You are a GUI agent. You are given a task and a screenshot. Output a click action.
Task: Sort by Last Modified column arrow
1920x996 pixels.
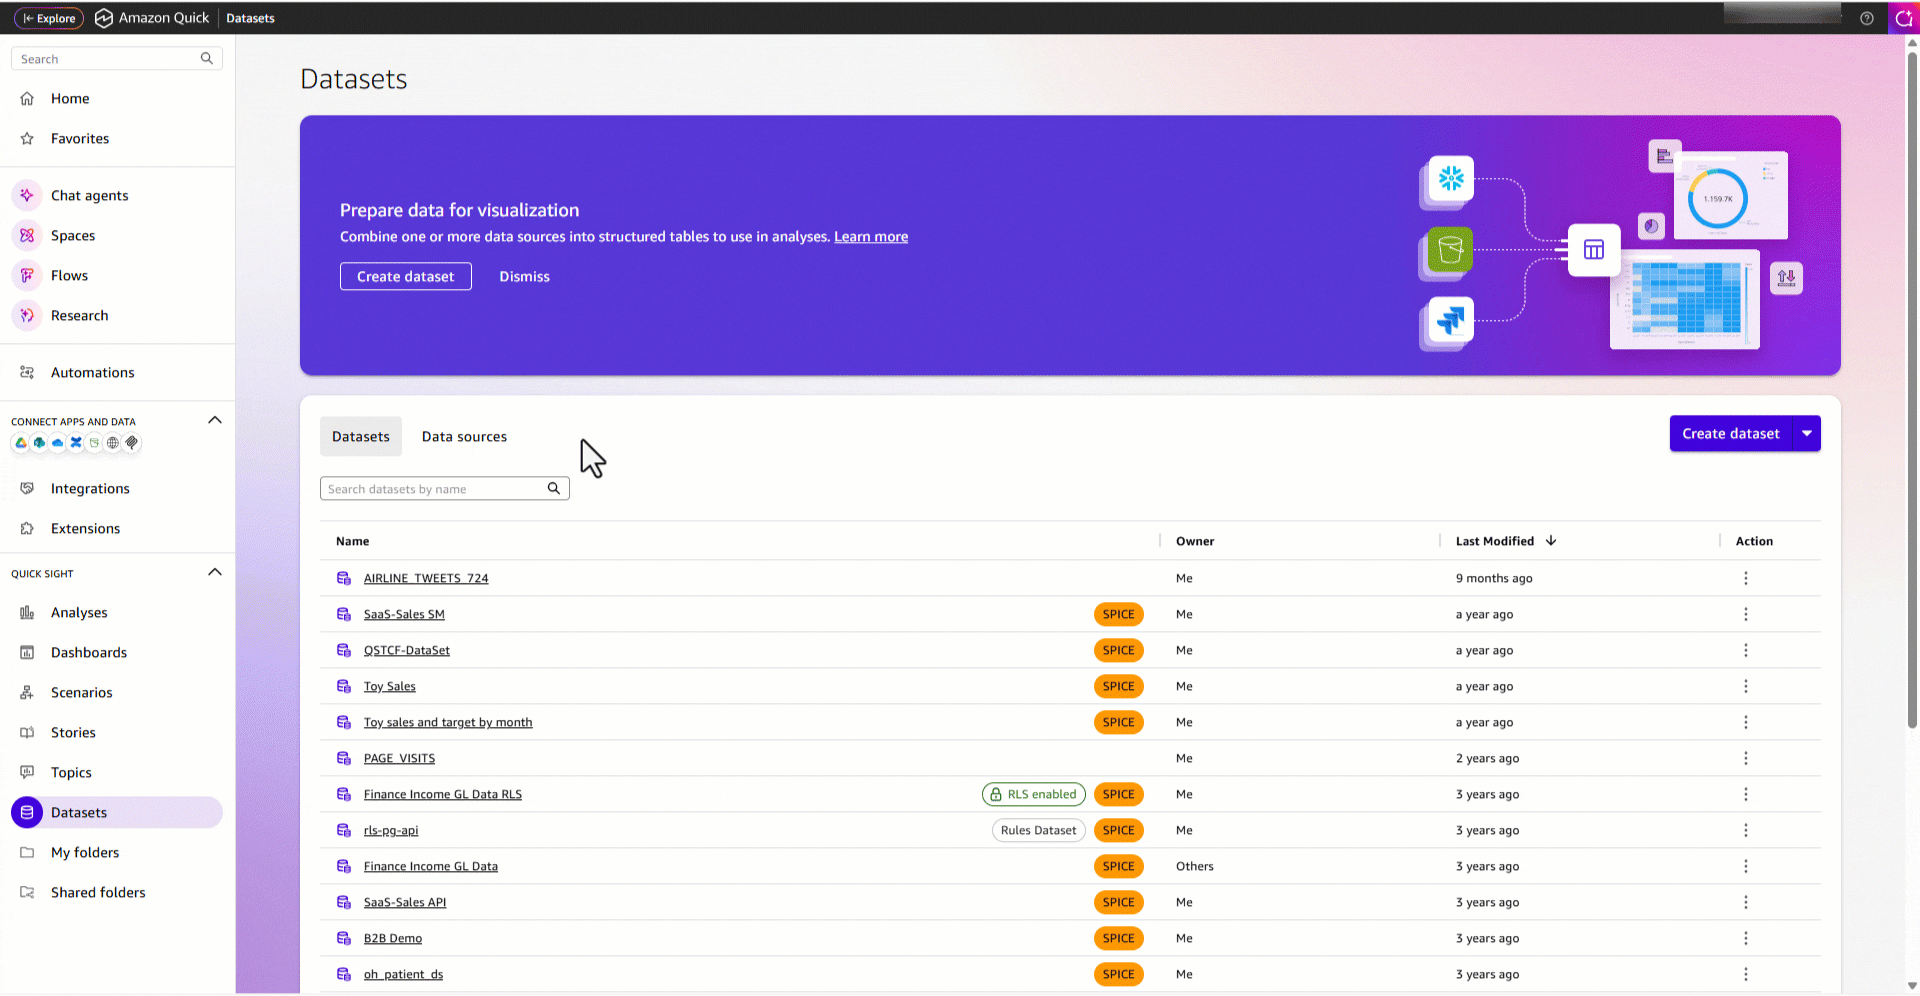[1551, 541]
